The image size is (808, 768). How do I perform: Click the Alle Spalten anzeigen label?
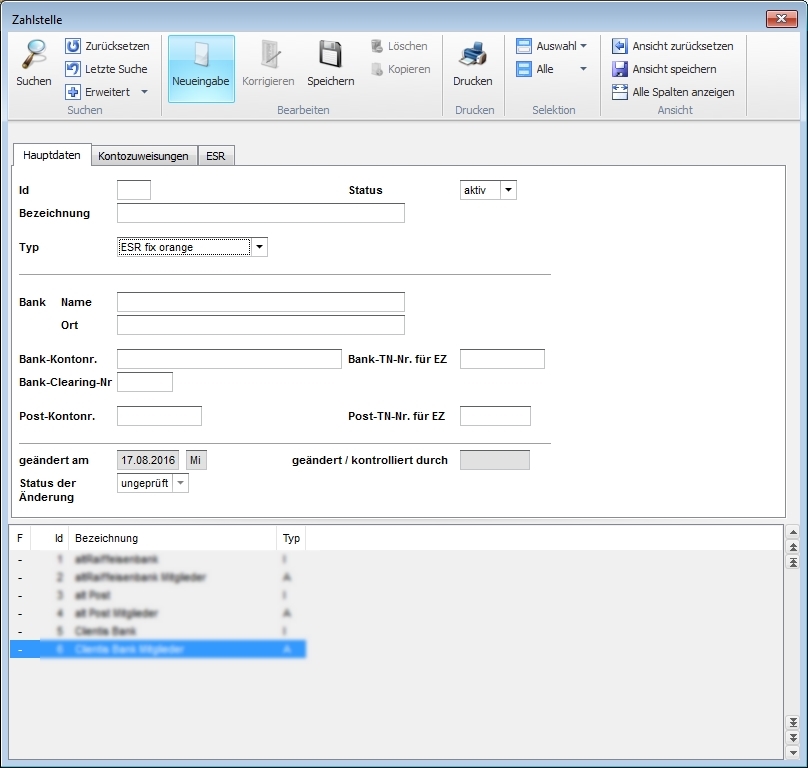(x=683, y=92)
